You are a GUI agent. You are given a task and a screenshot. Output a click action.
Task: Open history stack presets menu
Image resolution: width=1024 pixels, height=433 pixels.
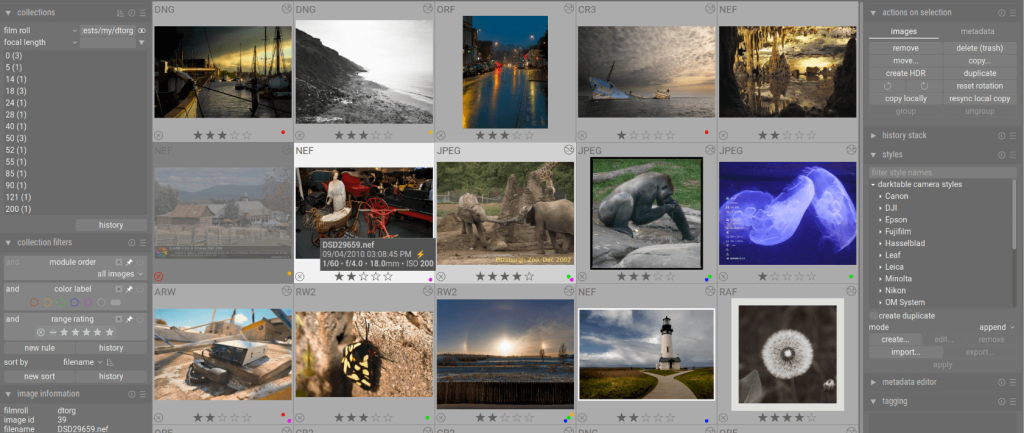pyautogui.click(x=1012, y=136)
